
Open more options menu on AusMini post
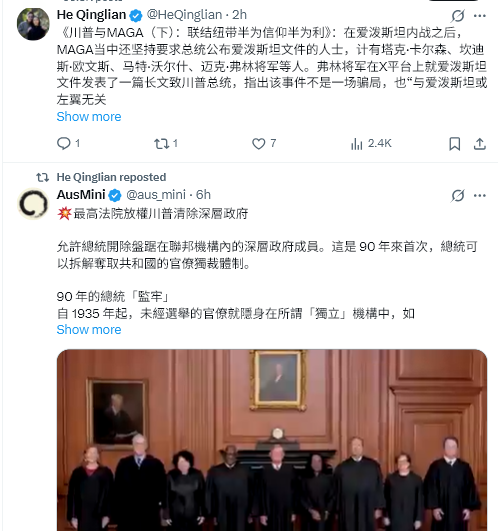[480, 195]
